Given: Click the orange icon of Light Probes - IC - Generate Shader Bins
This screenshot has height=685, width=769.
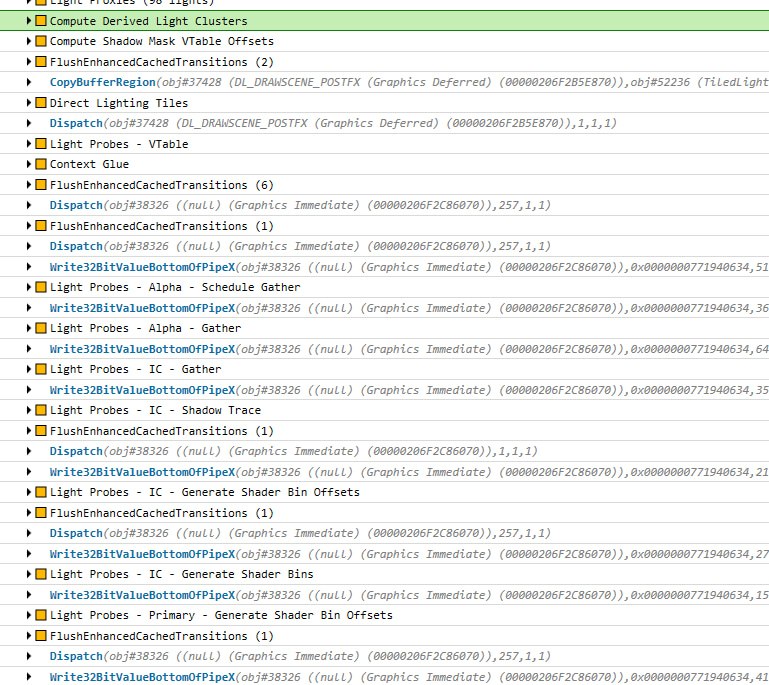Looking at the screenshot, I should (41, 574).
